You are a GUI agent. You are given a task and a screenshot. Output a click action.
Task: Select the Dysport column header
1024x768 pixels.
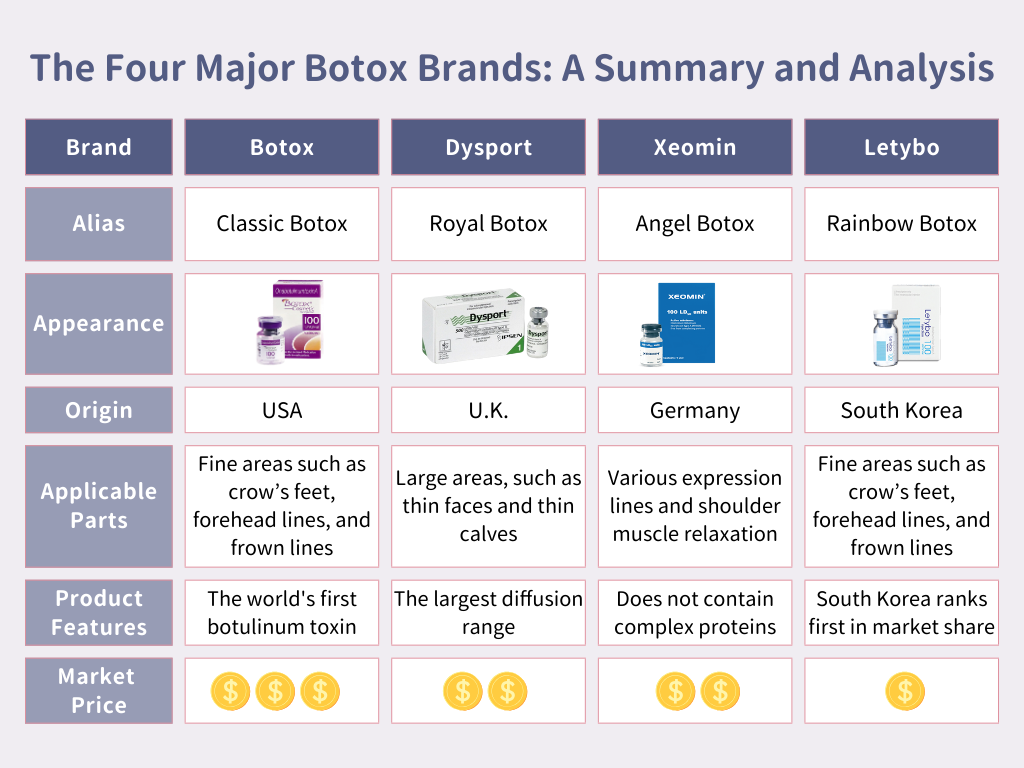pyautogui.click(x=488, y=147)
